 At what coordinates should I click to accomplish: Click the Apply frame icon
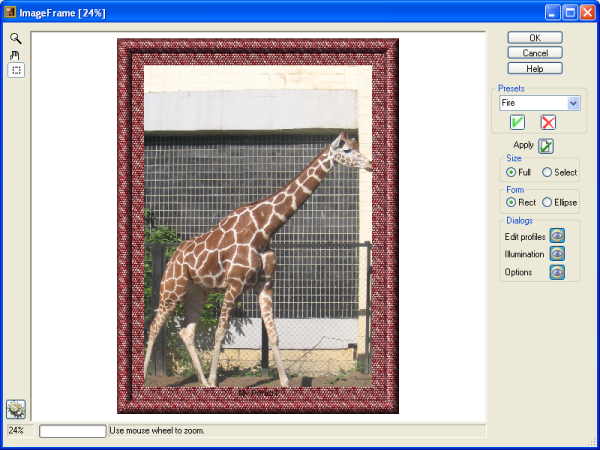click(546, 146)
